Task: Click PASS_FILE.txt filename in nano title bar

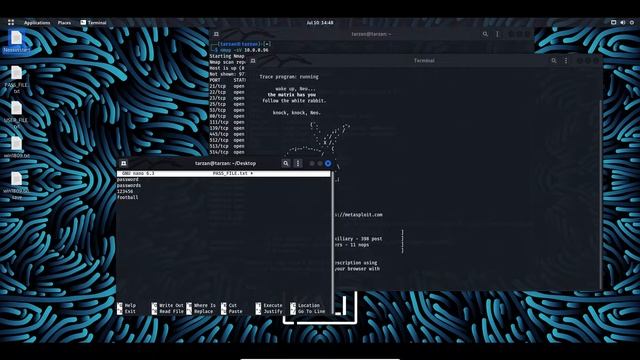Action: [x=230, y=173]
